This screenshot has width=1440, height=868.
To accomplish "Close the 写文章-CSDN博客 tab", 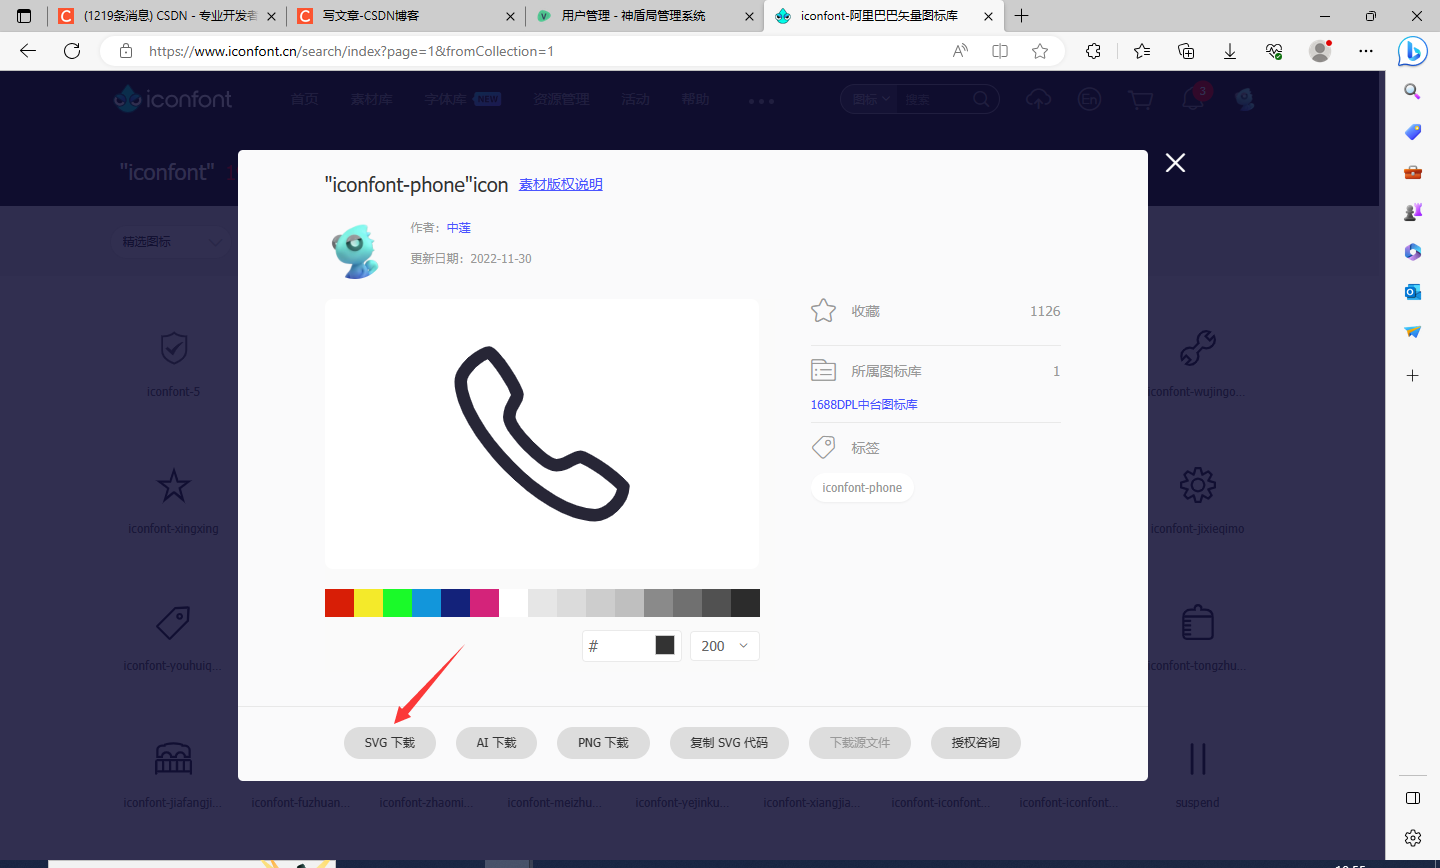I will coord(510,16).
